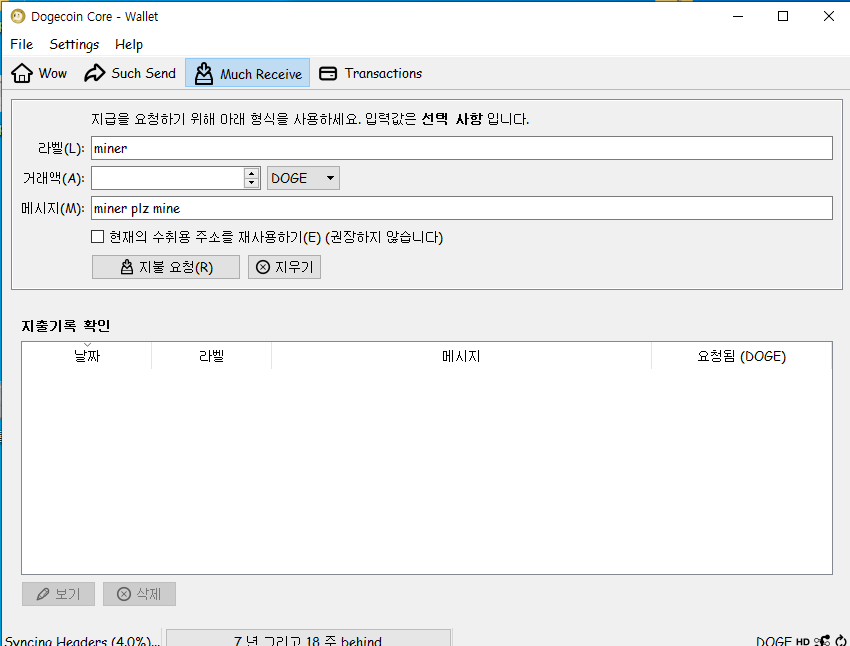Click the HD wallet status icon
Image resolution: width=850 pixels, height=646 pixels.
pyautogui.click(x=803, y=641)
